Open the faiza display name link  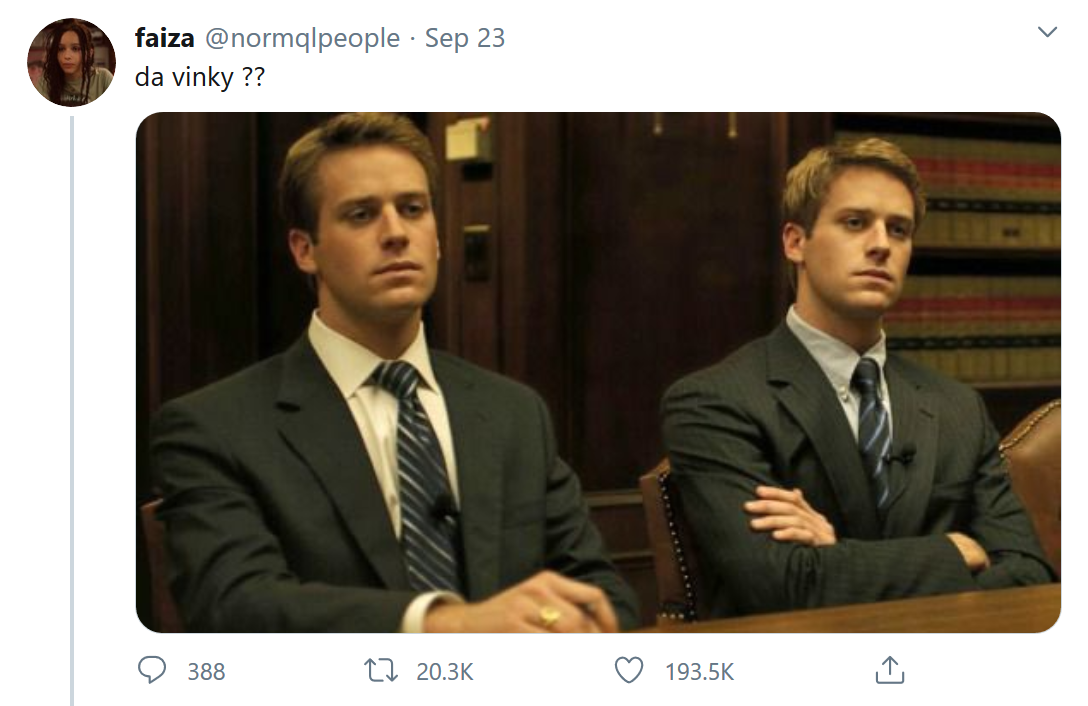coord(164,37)
